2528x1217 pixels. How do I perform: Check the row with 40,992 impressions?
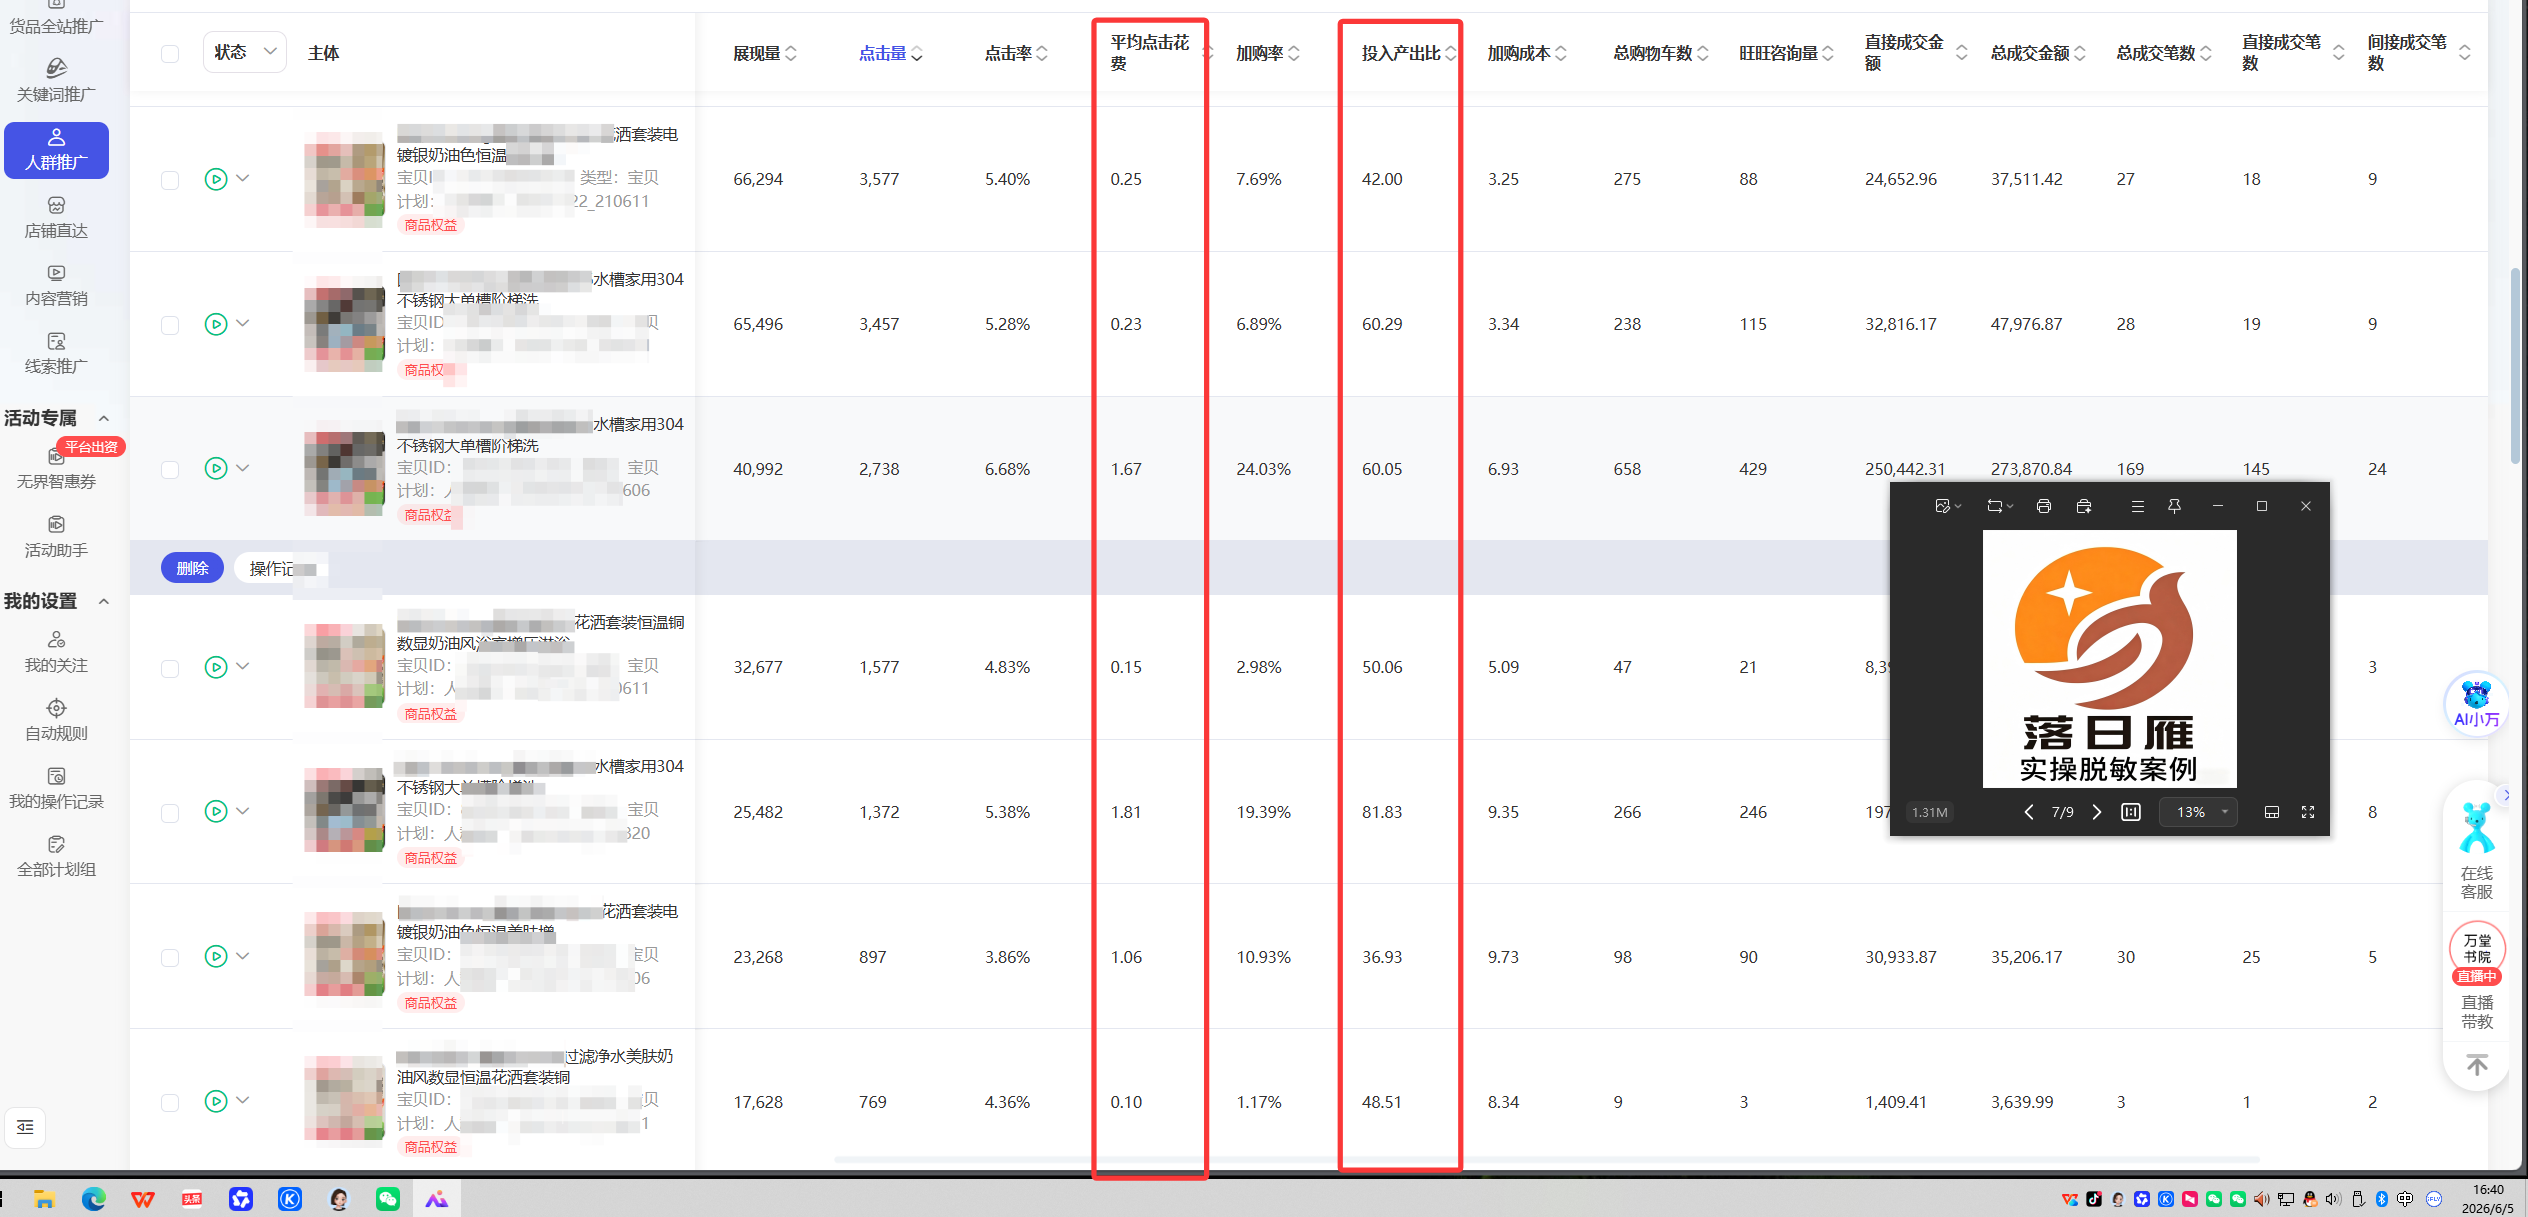pyautogui.click(x=170, y=469)
